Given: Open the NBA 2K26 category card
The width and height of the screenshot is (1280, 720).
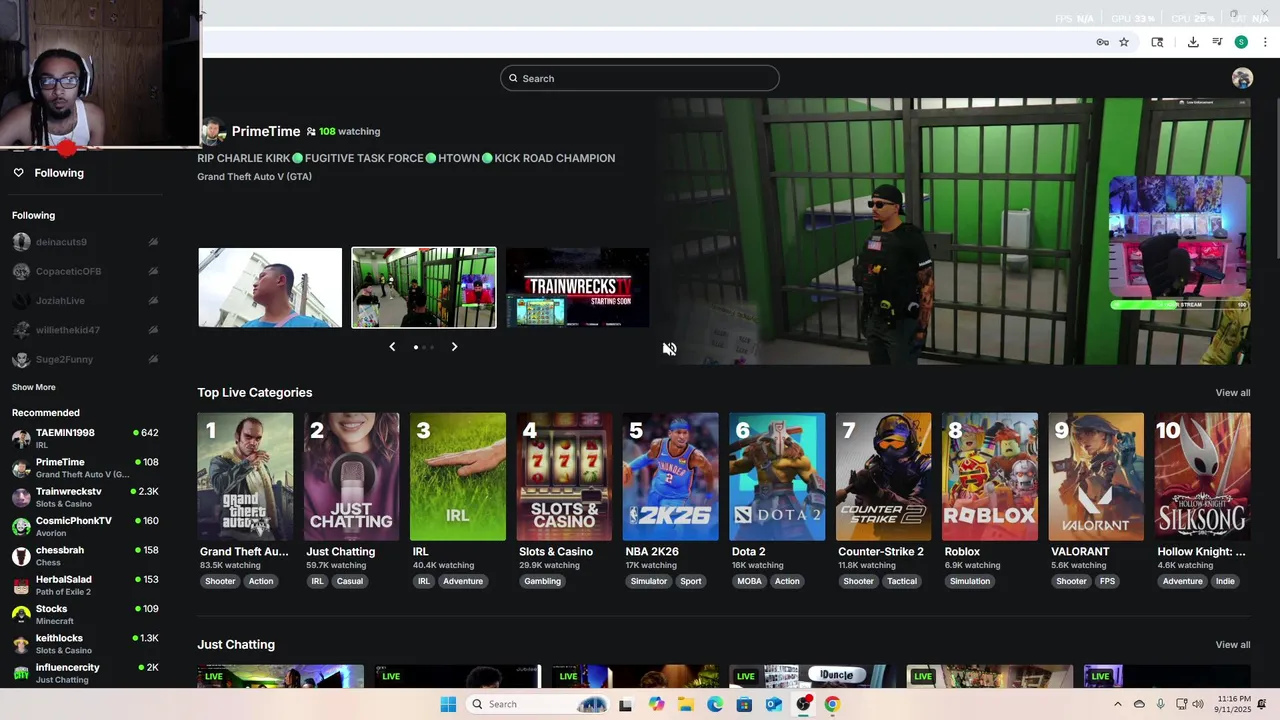Looking at the screenshot, I should point(670,477).
